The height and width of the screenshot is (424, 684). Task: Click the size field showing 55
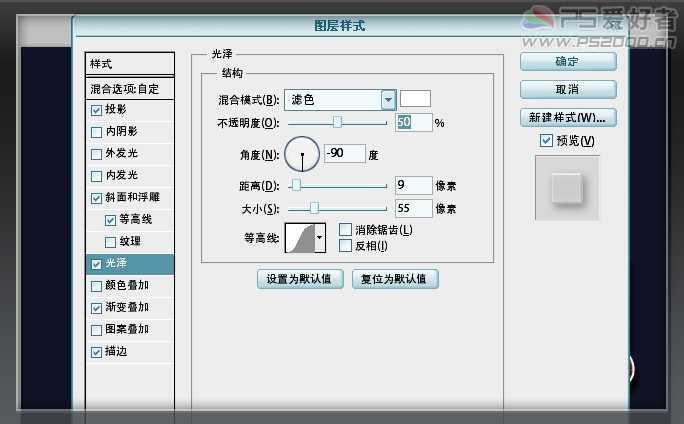[x=414, y=209]
